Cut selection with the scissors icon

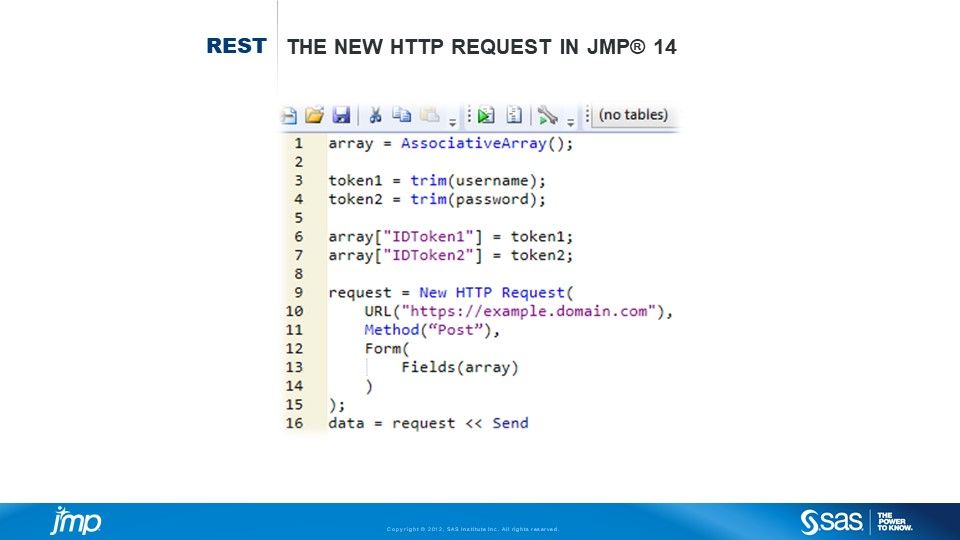375,115
